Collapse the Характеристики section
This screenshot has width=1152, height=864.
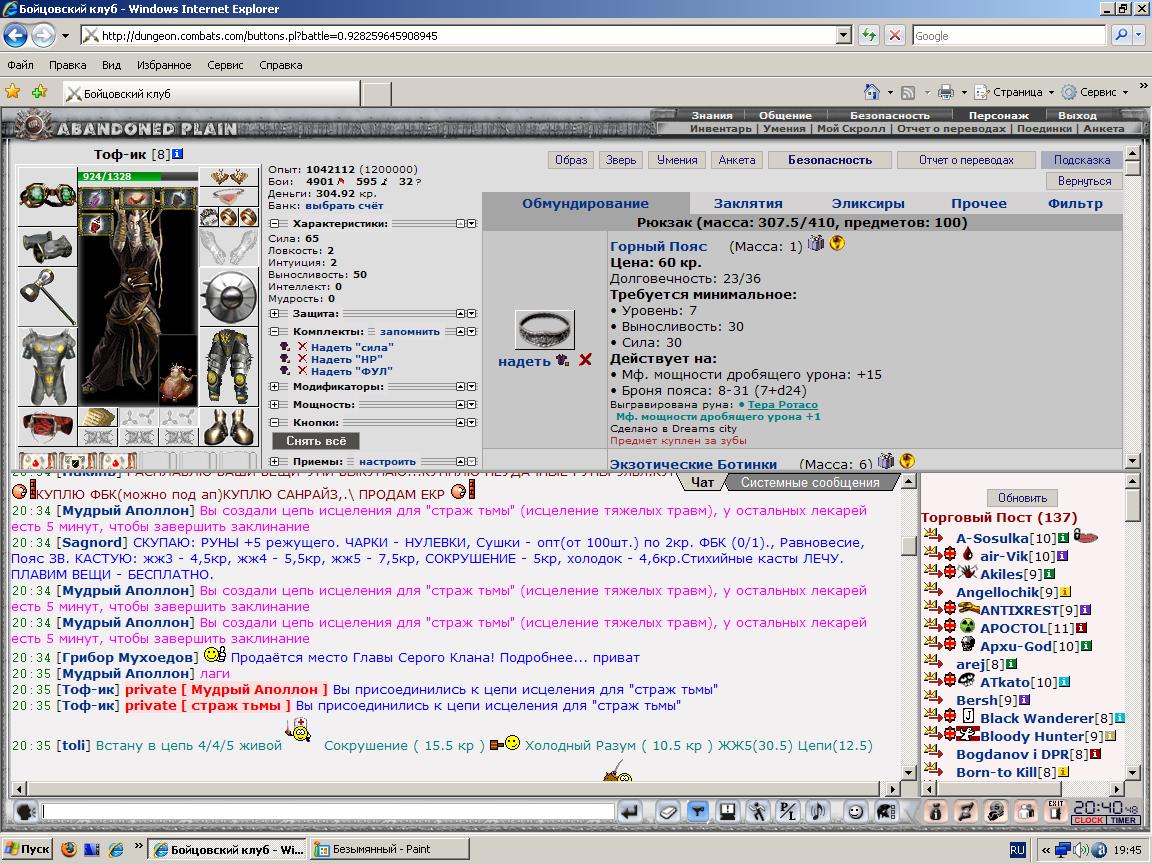[x=274, y=223]
